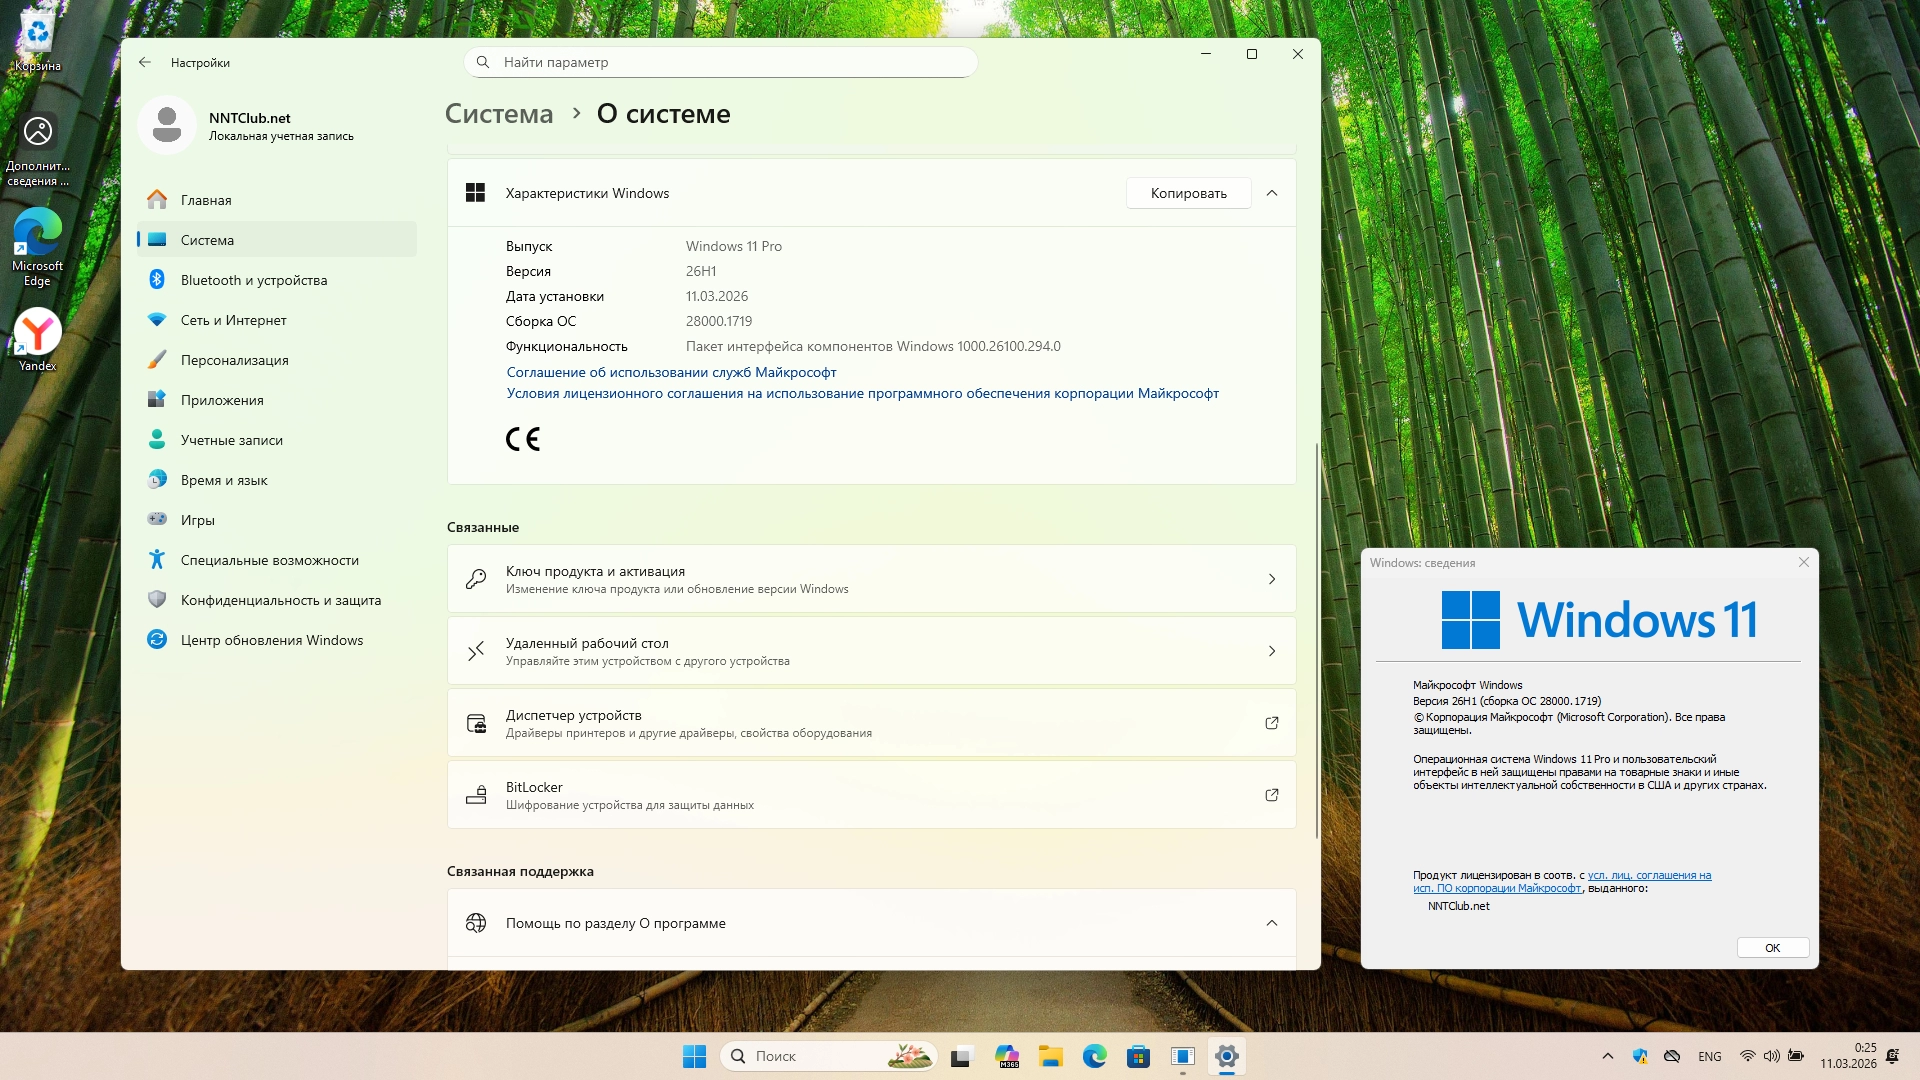Open Microsoft Store from the taskbar

coord(1138,1056)
